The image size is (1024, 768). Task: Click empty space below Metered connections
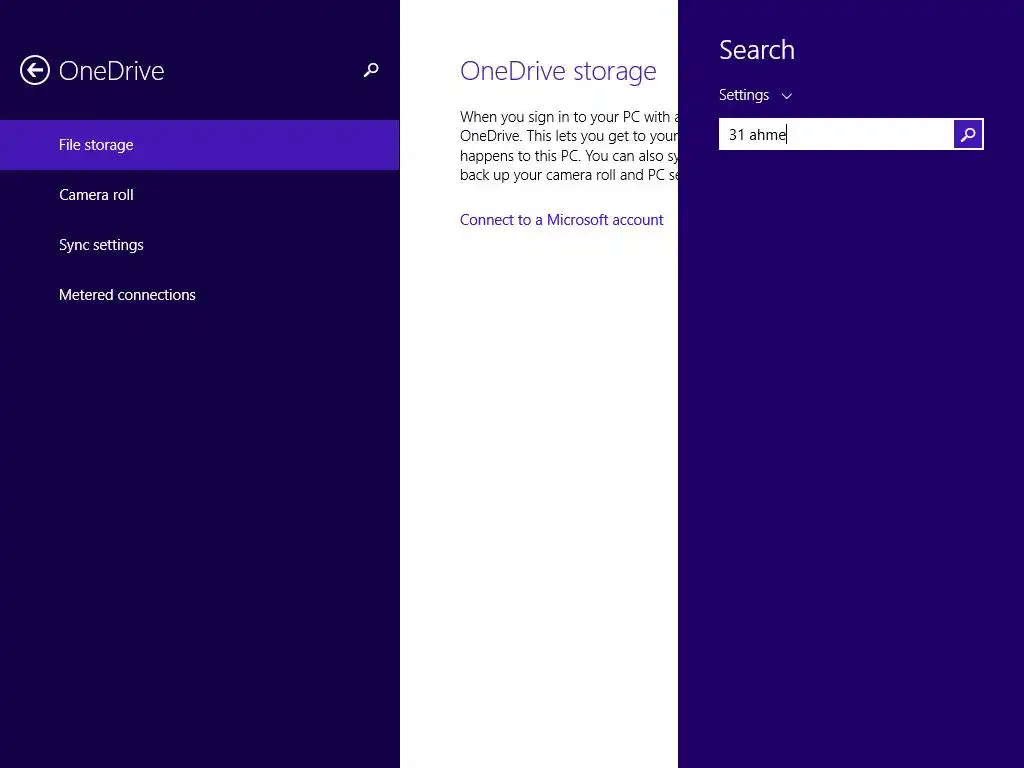click(x=200, y=500)
